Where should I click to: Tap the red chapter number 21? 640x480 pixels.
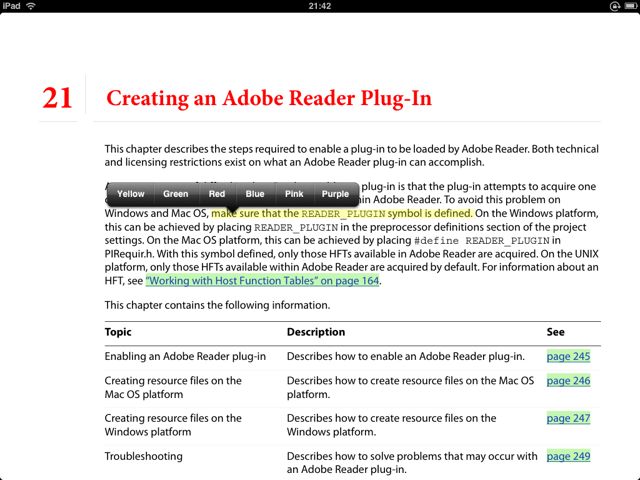coord(57,98)
